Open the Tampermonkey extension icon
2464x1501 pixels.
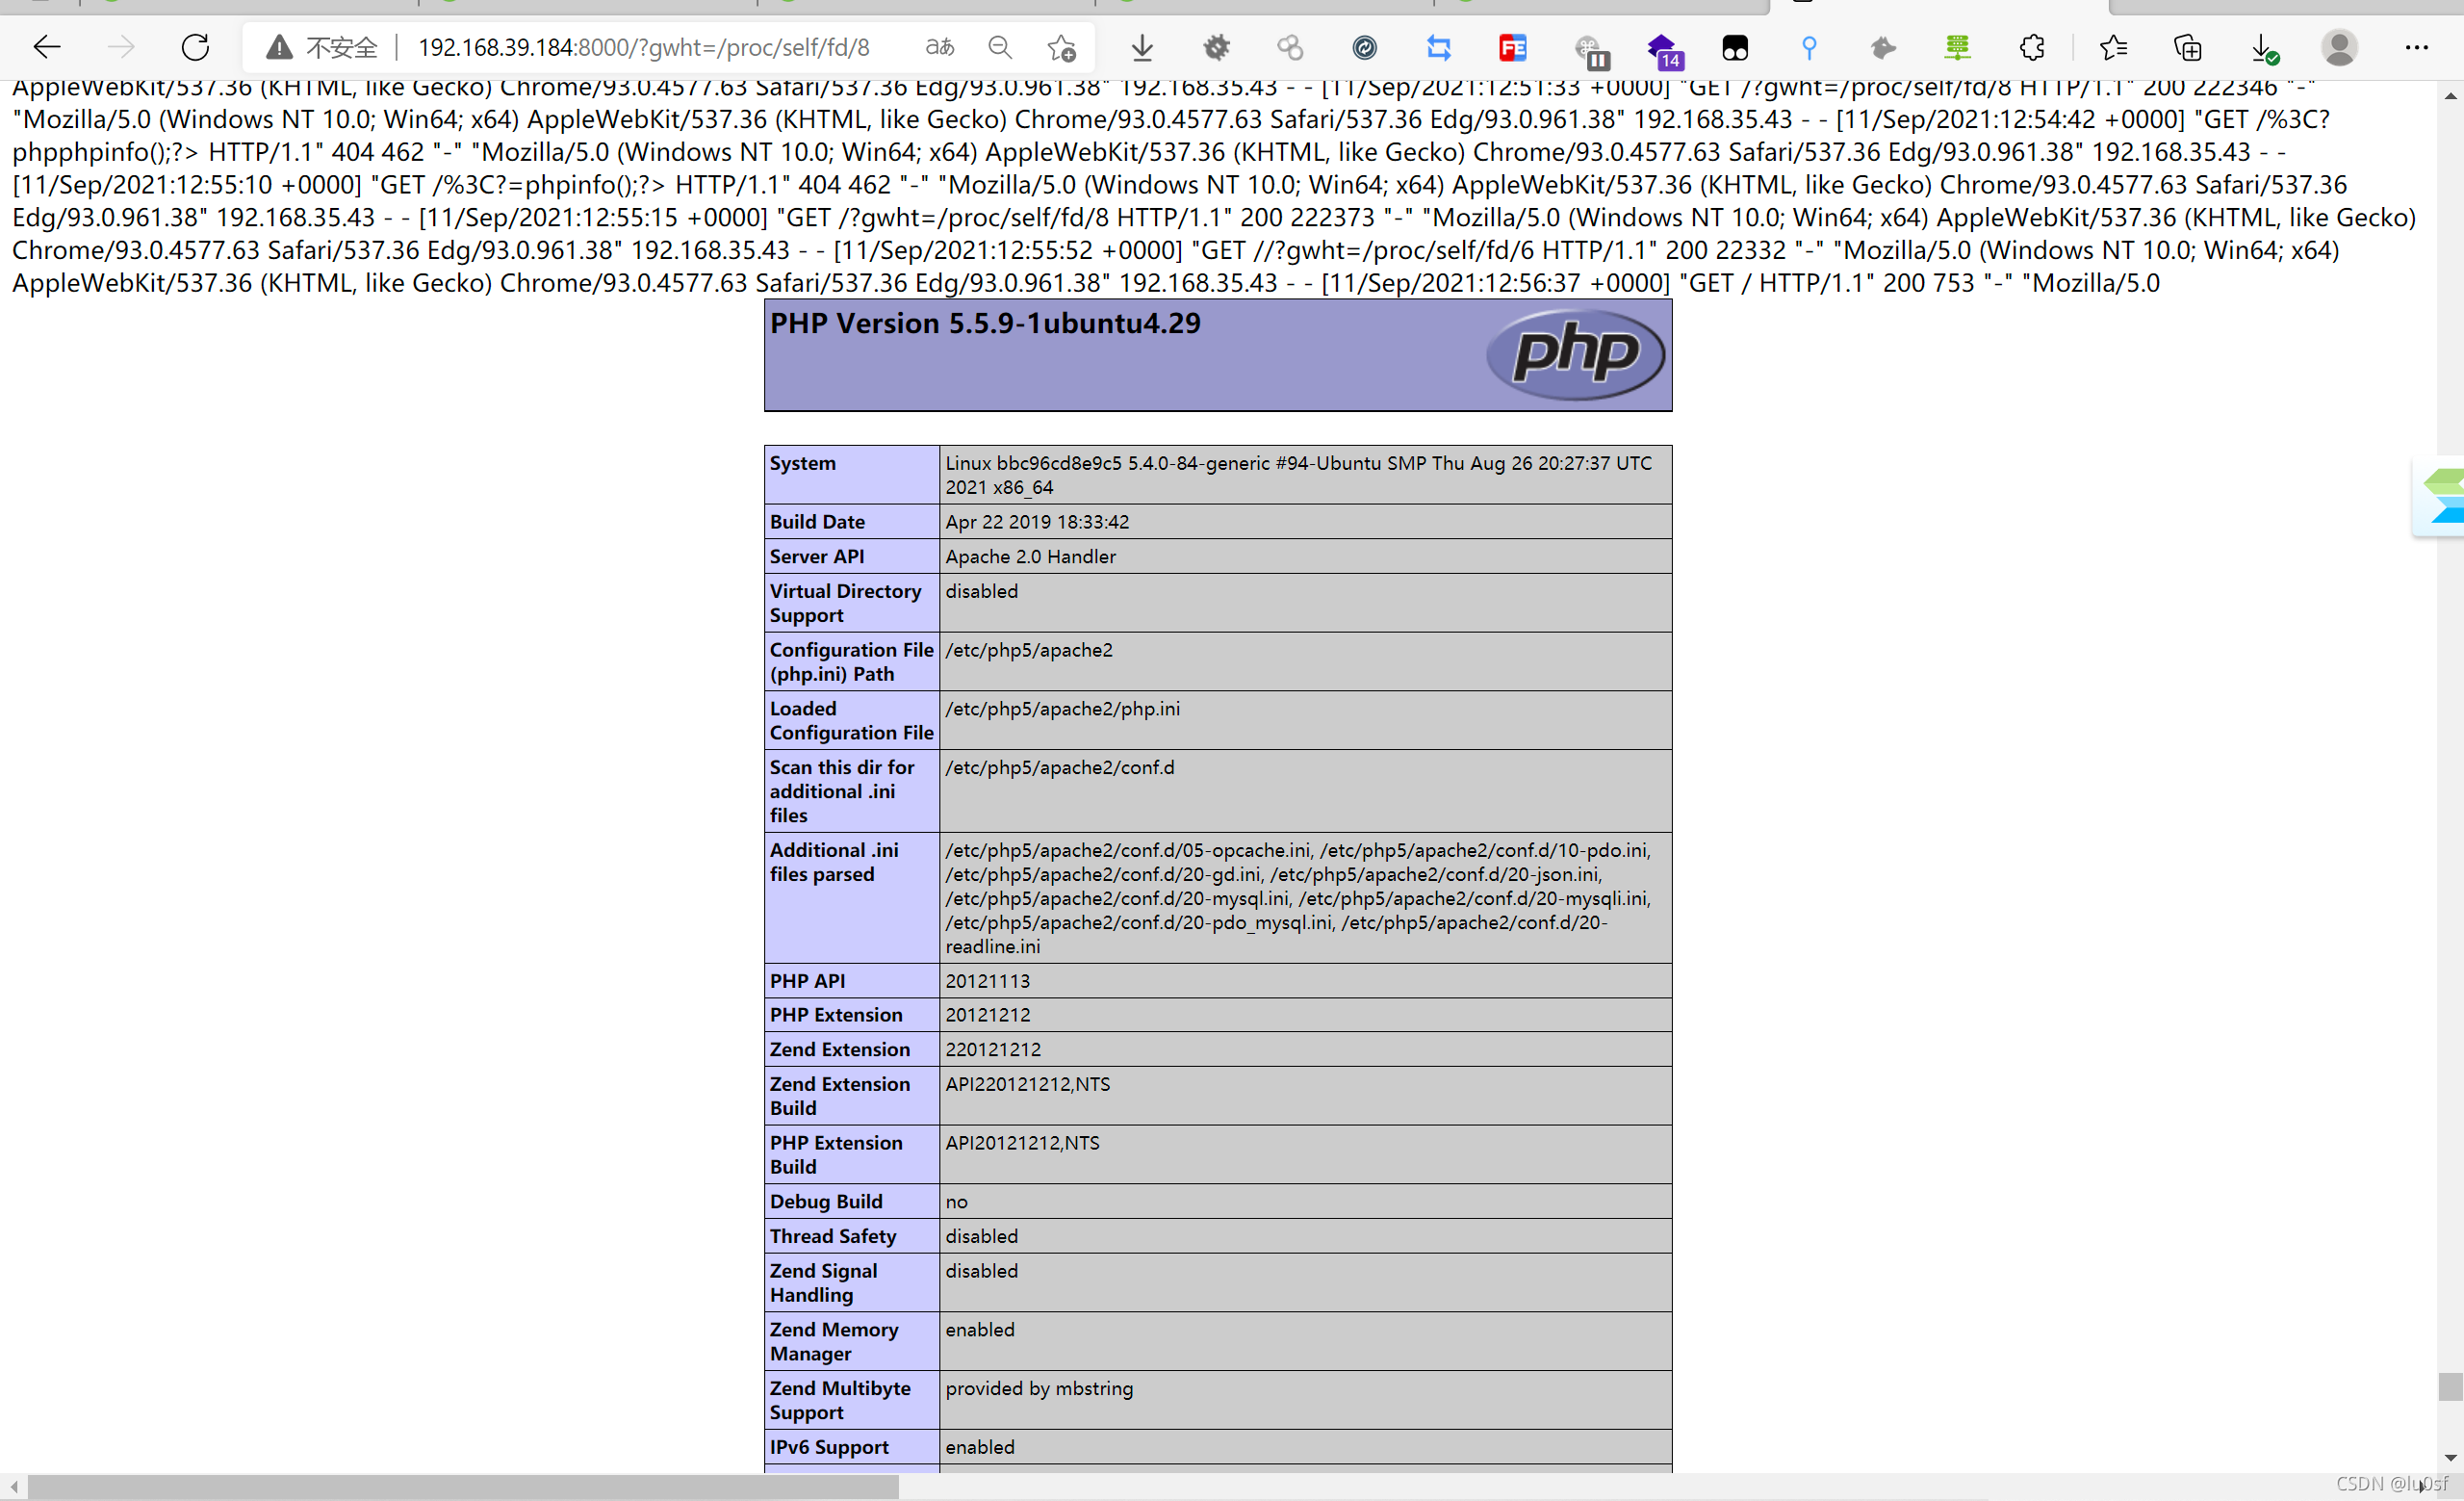click(x=1735, y=47)
